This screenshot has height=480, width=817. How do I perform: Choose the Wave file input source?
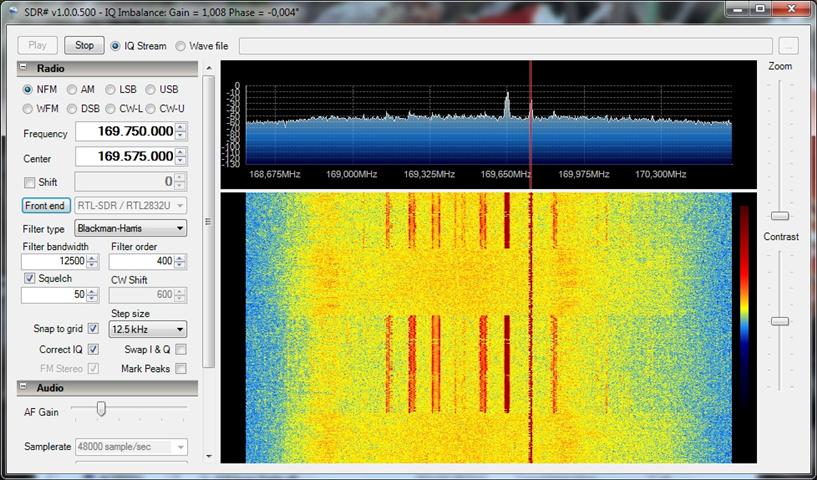point(181,46)
